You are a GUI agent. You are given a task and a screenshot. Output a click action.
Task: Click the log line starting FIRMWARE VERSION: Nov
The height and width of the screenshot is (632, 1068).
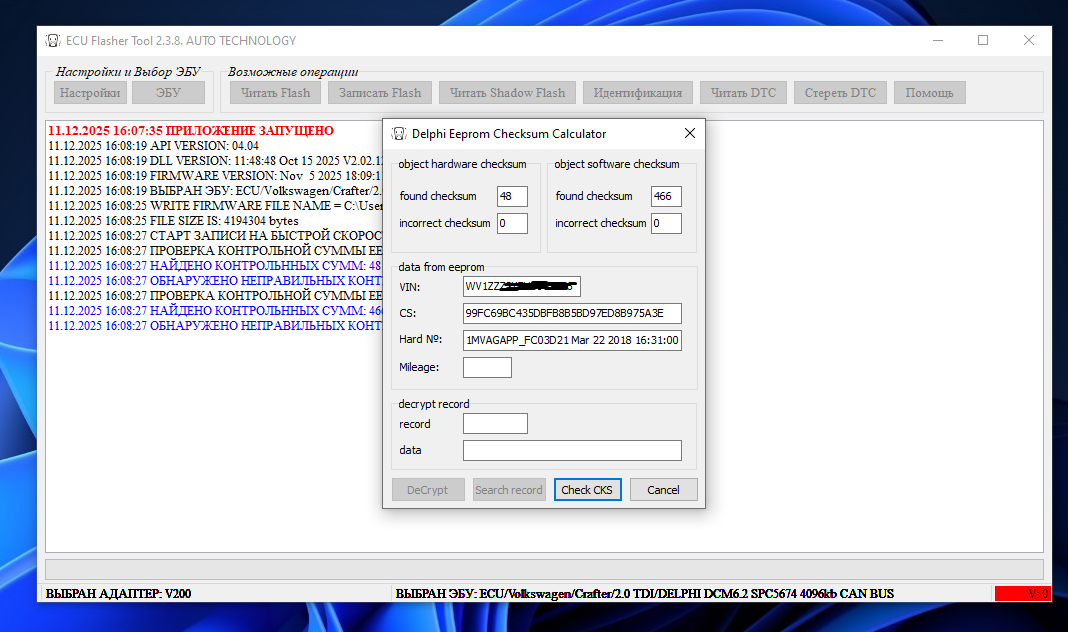tap(215, 176)
